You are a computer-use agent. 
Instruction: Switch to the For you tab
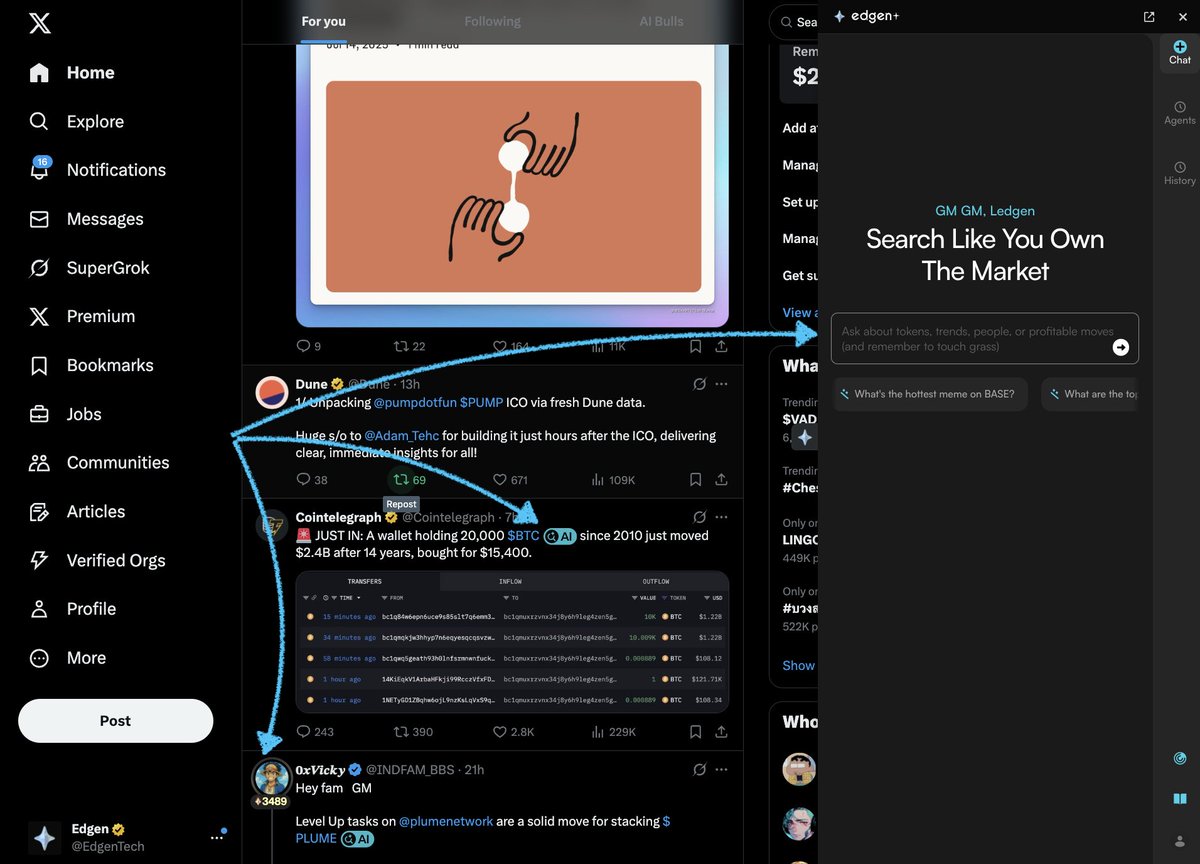pos(323,21)
